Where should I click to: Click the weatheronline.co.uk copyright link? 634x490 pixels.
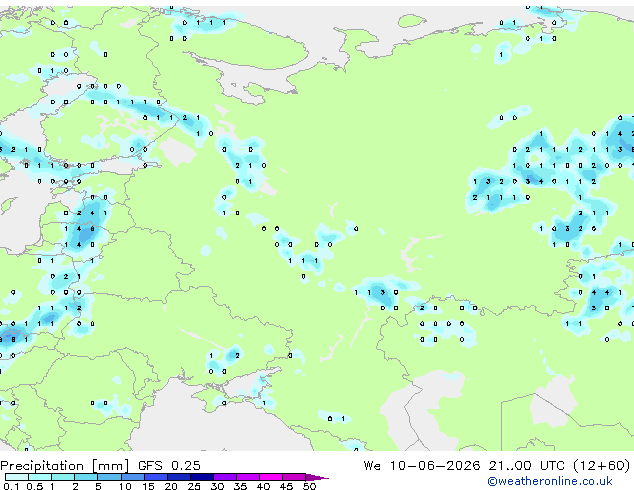coord(550,481)
